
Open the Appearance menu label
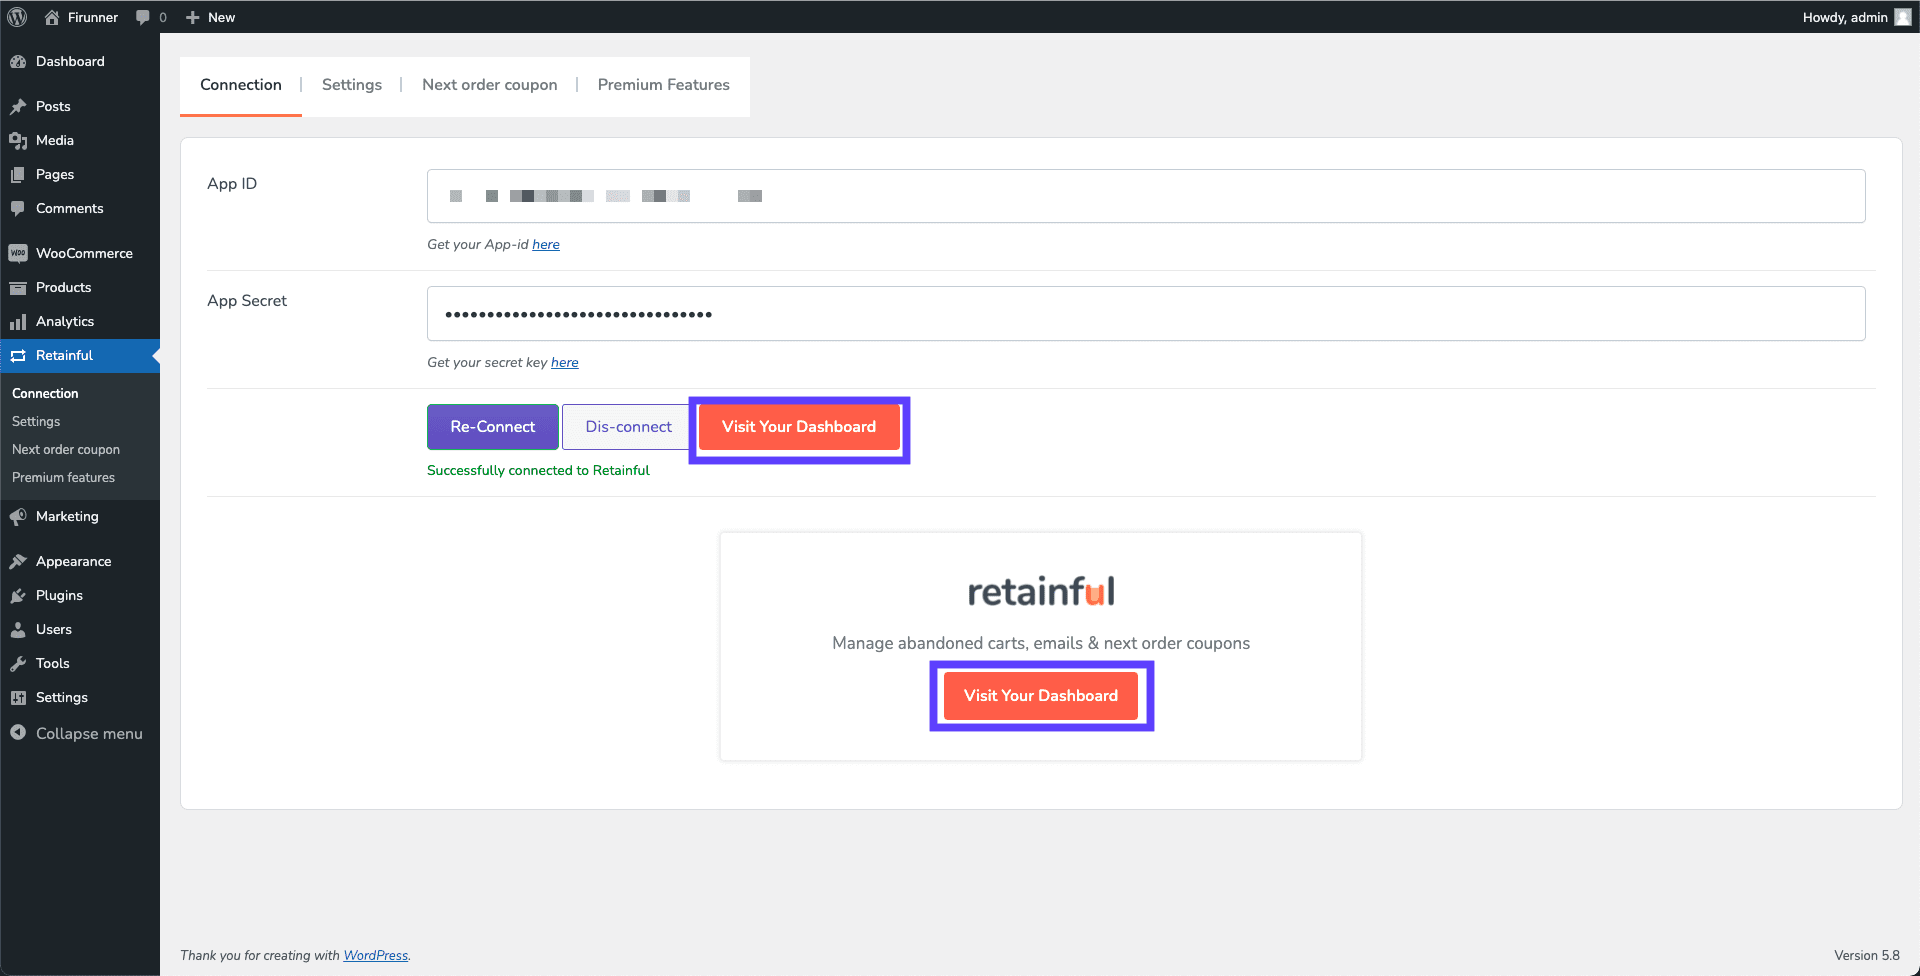[x=74, y=561]
